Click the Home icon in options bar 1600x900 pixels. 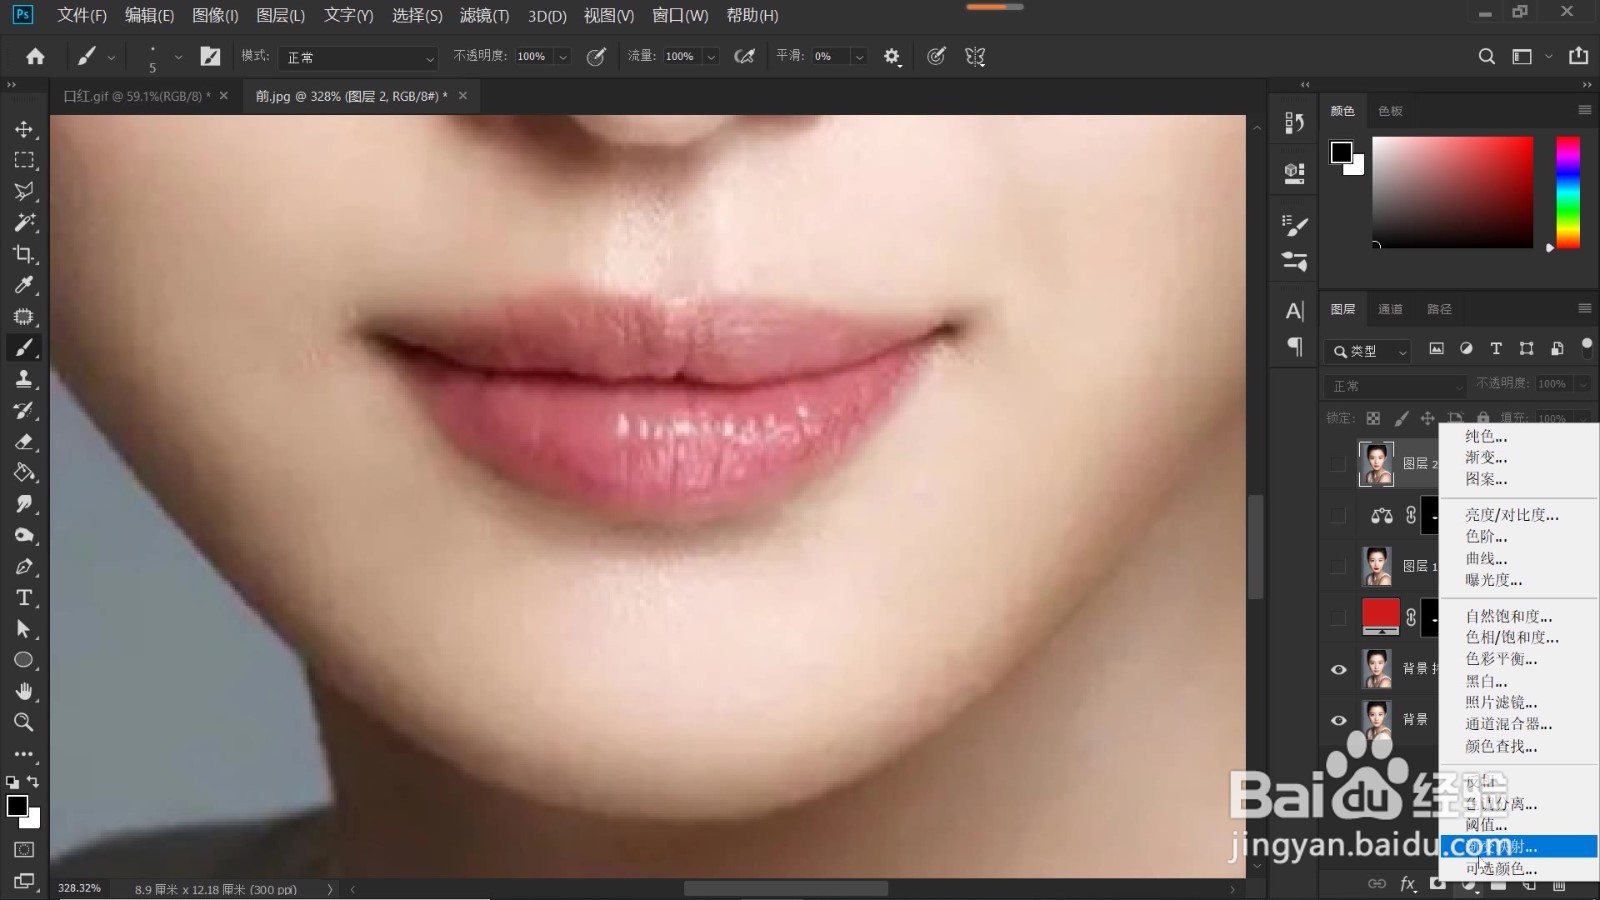click(35, 57)
